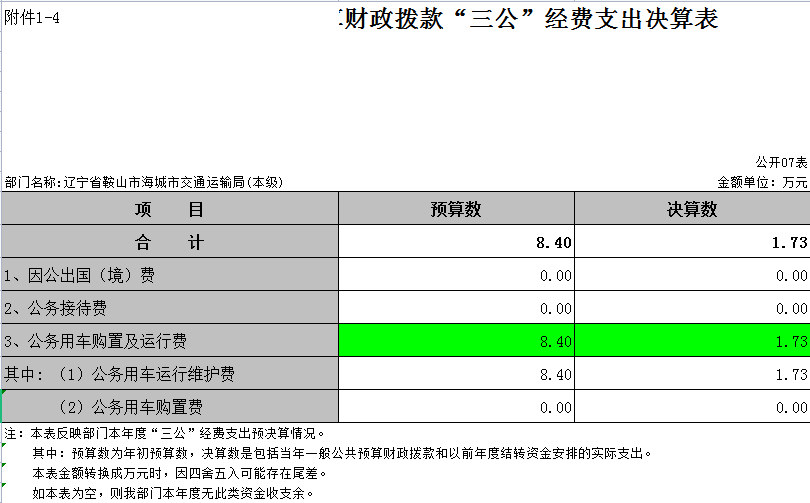Viewport: 810px width, 503px height.
Task: Select final 1.73 in the 公务用车运行维护费 row
Action: coord(692,374)
